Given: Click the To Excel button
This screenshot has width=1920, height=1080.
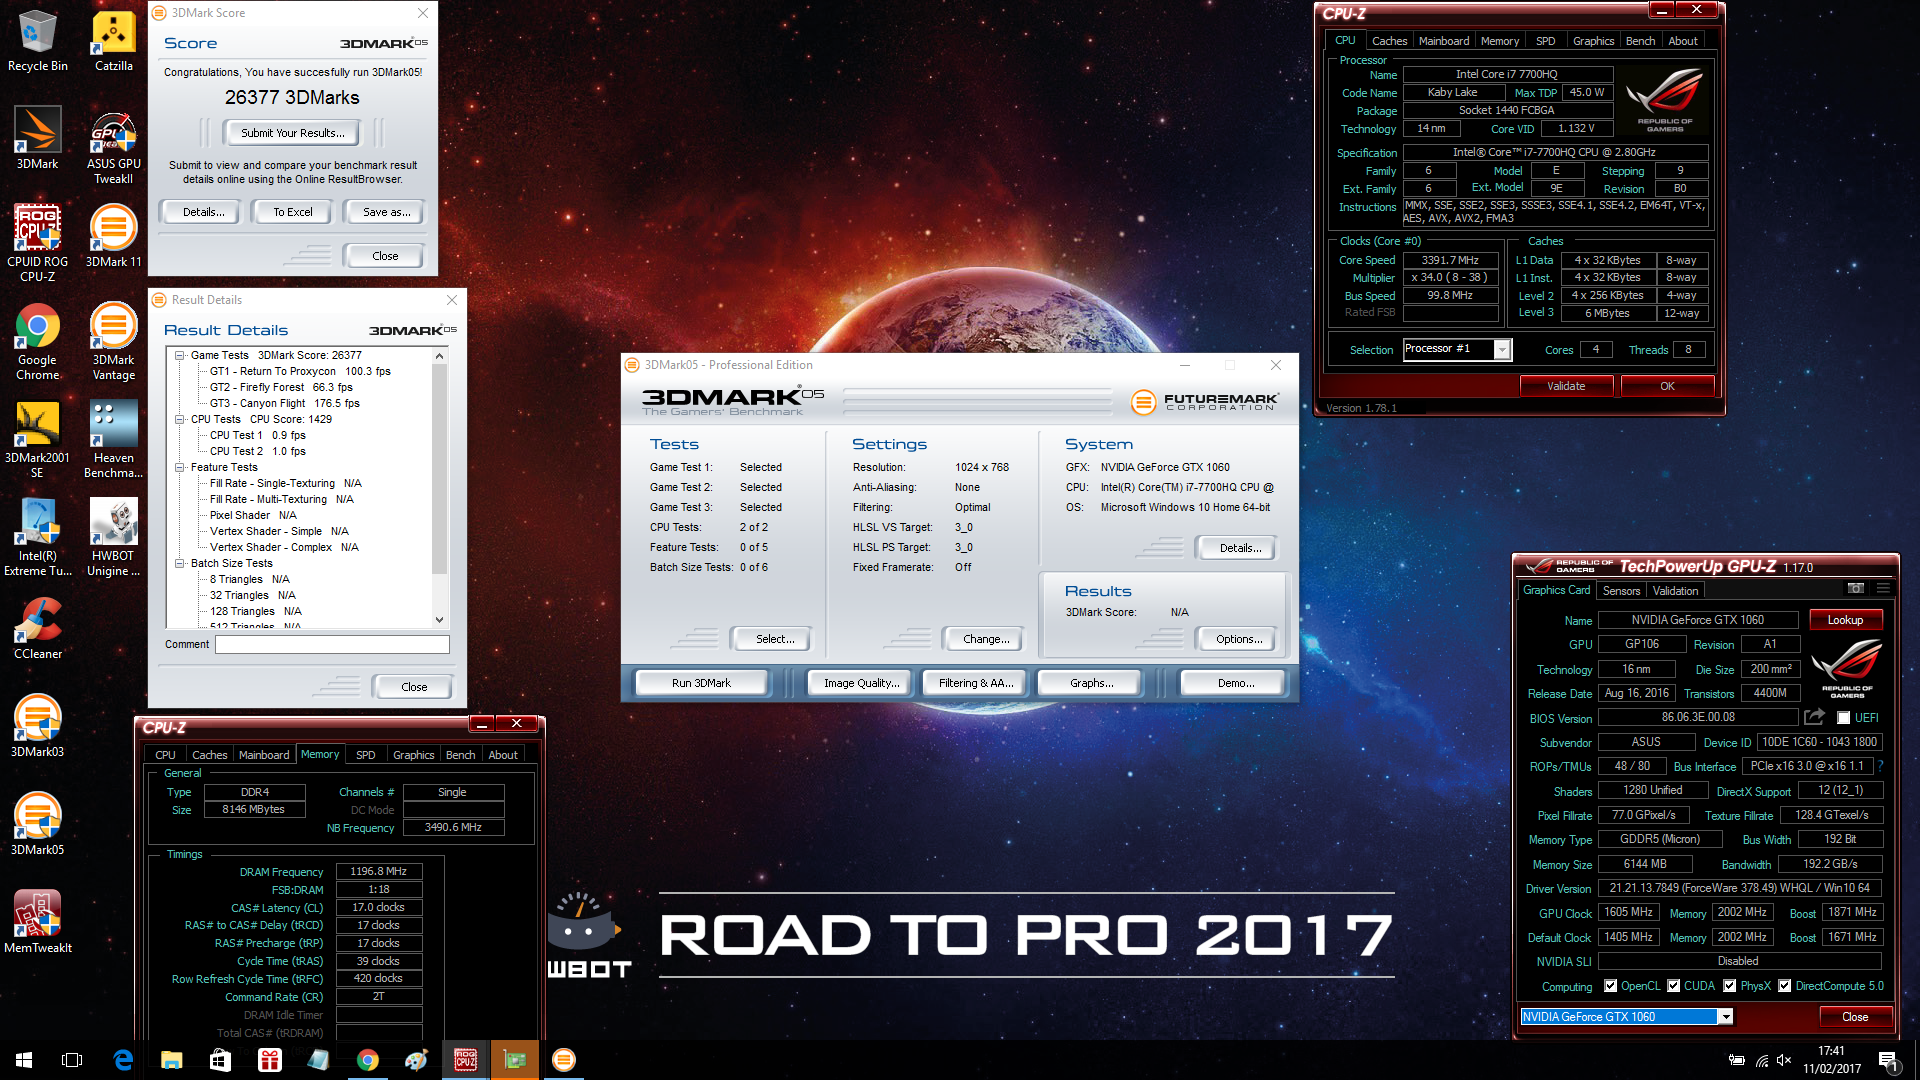Looking at the screenshot, I should 293,212.
